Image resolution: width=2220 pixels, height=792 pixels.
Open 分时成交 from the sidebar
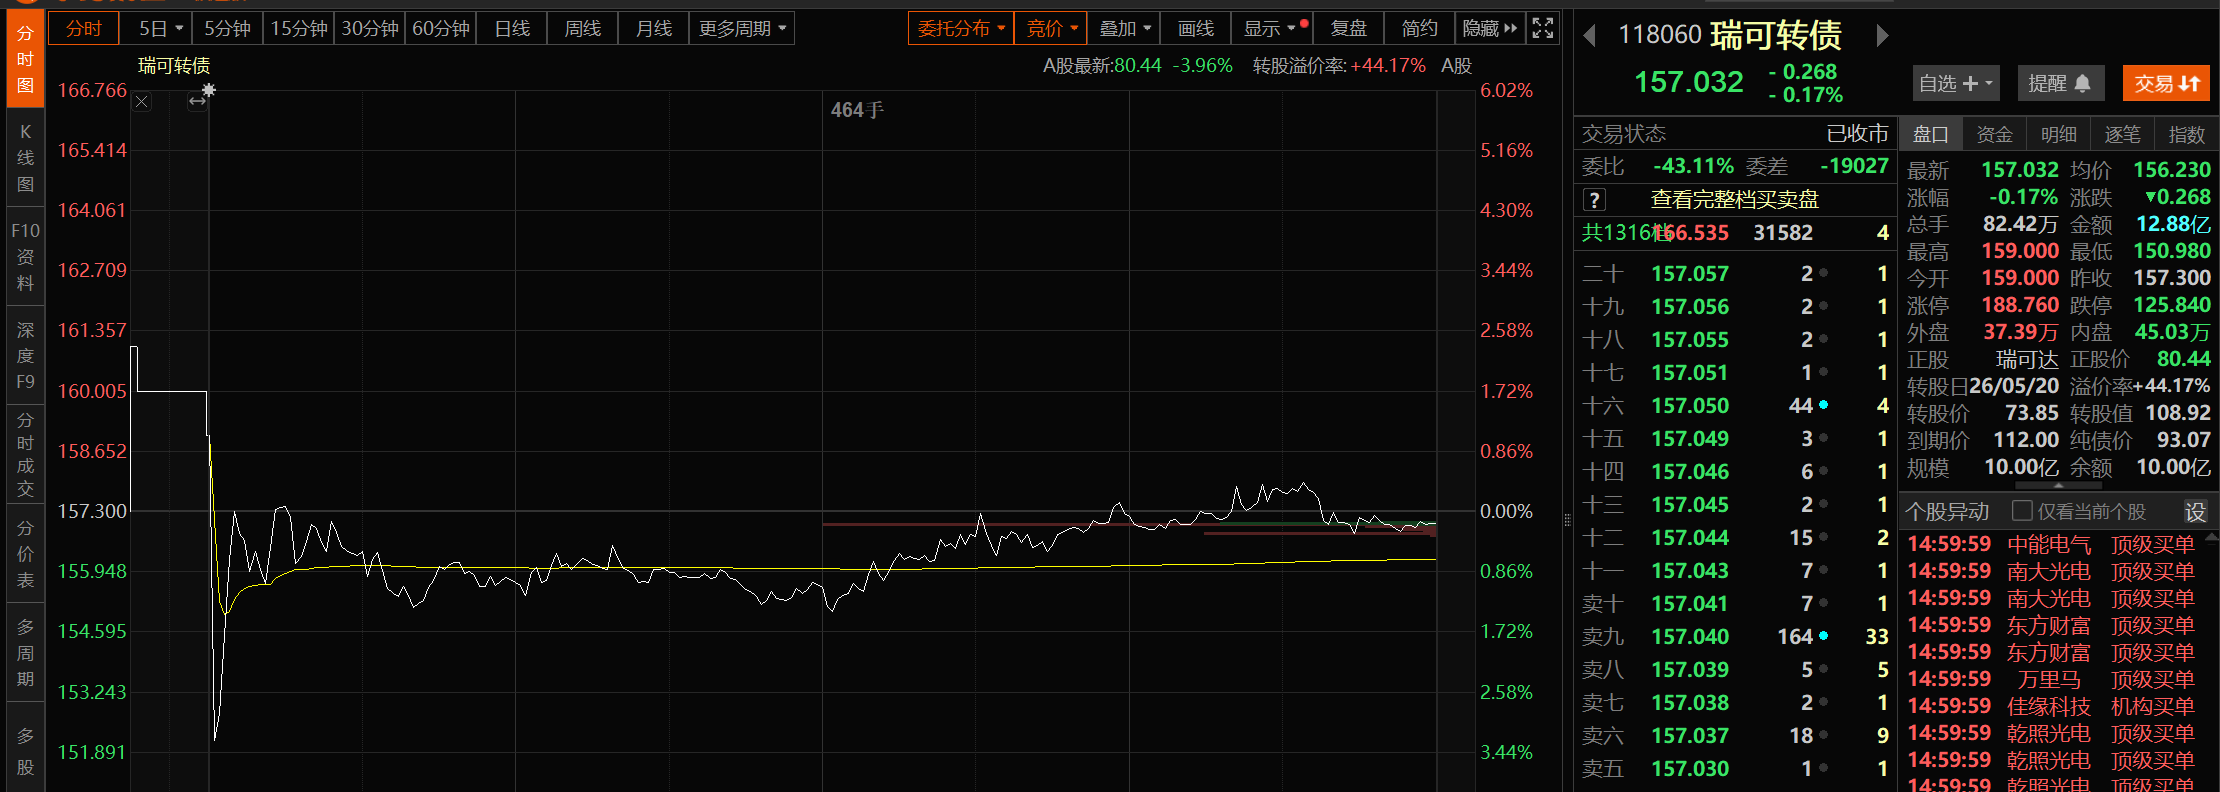coord(25,454)
